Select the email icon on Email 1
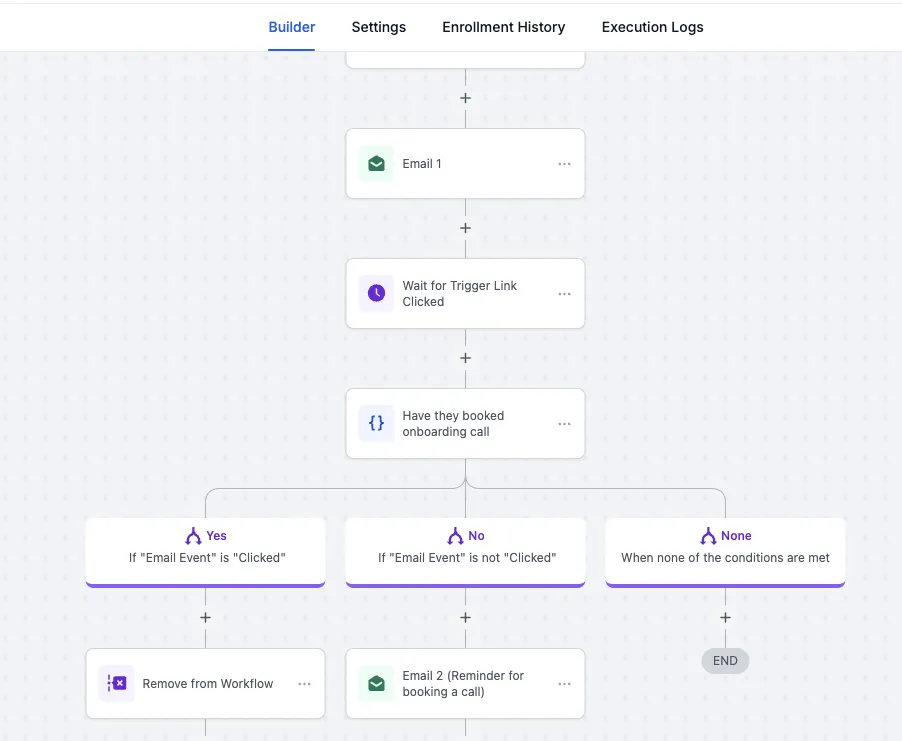Screen dimensions: 902x741 [376, 163]
